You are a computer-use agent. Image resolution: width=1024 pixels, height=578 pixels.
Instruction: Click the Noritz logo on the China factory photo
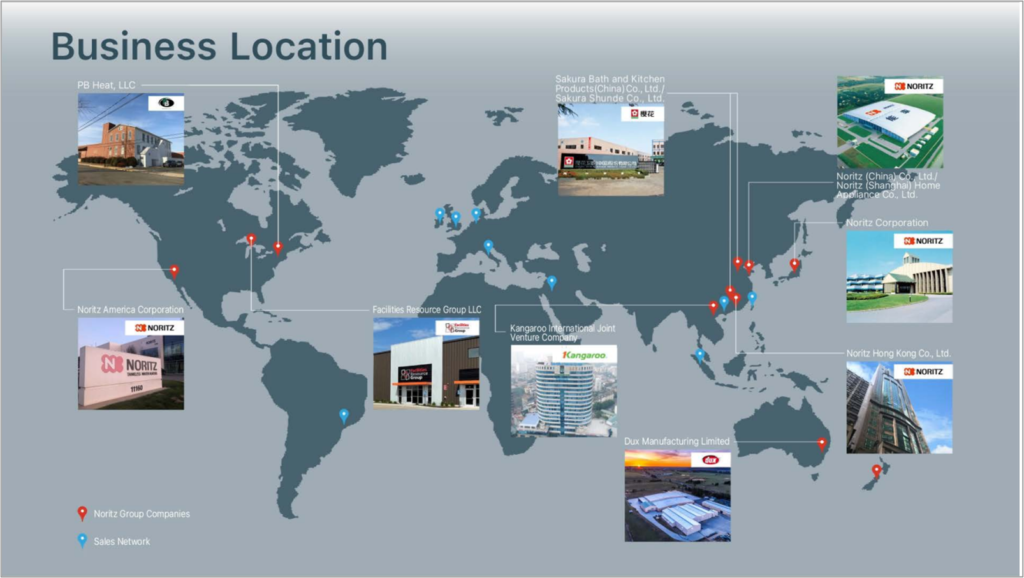click(x=914, y=86)
